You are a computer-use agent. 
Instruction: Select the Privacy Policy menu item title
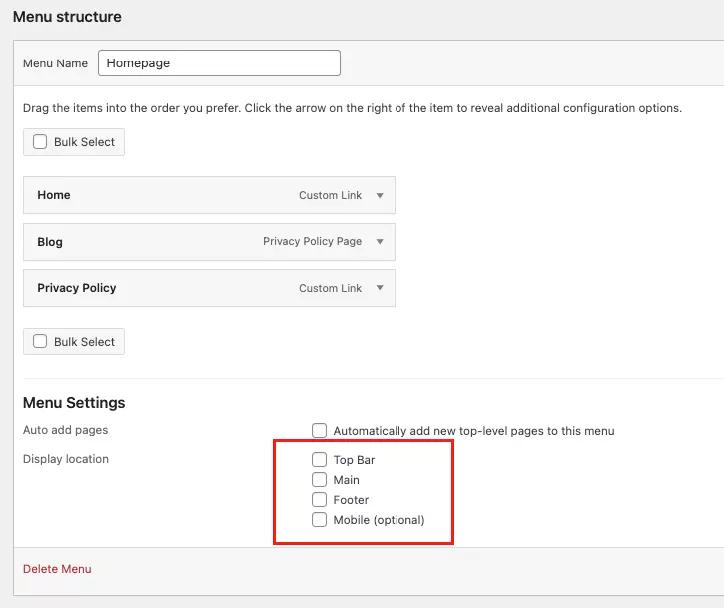tap(77, 288)
